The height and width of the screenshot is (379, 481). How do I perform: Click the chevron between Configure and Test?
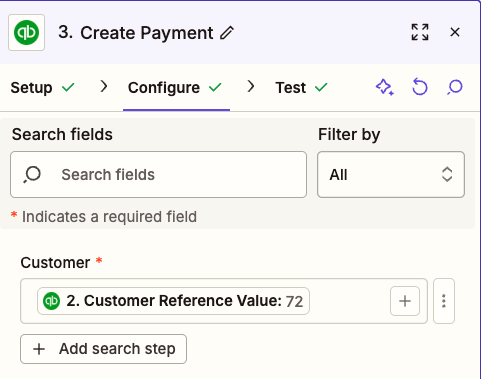(251, 87)
